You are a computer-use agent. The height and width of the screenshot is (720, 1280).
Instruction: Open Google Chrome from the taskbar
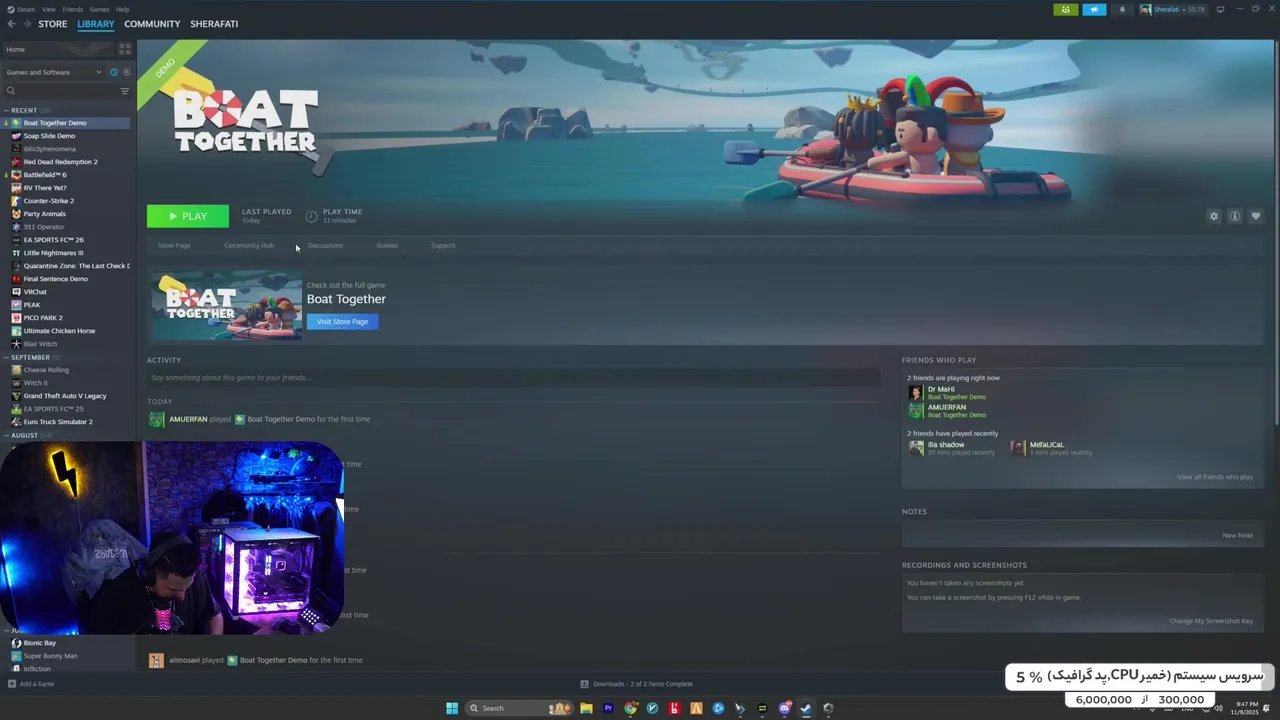[630, 708]
